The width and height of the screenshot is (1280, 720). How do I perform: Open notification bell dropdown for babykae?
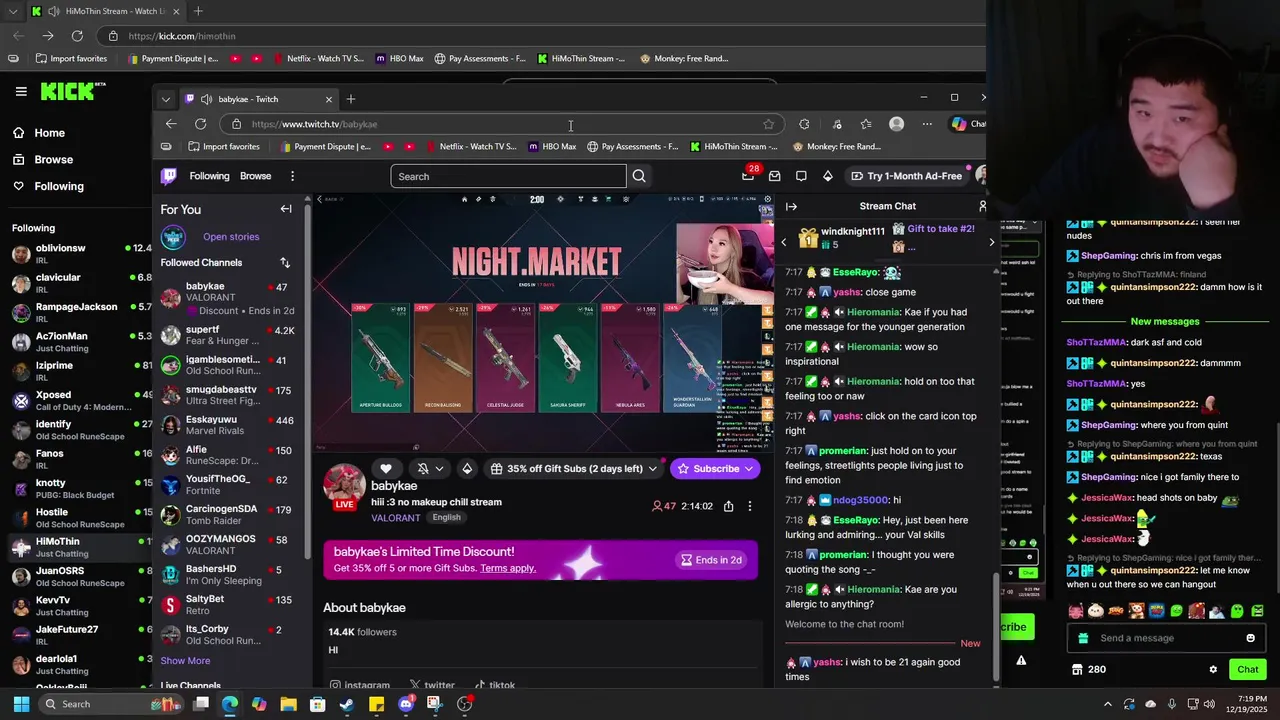pyautogui.click(x=430, y=468)
